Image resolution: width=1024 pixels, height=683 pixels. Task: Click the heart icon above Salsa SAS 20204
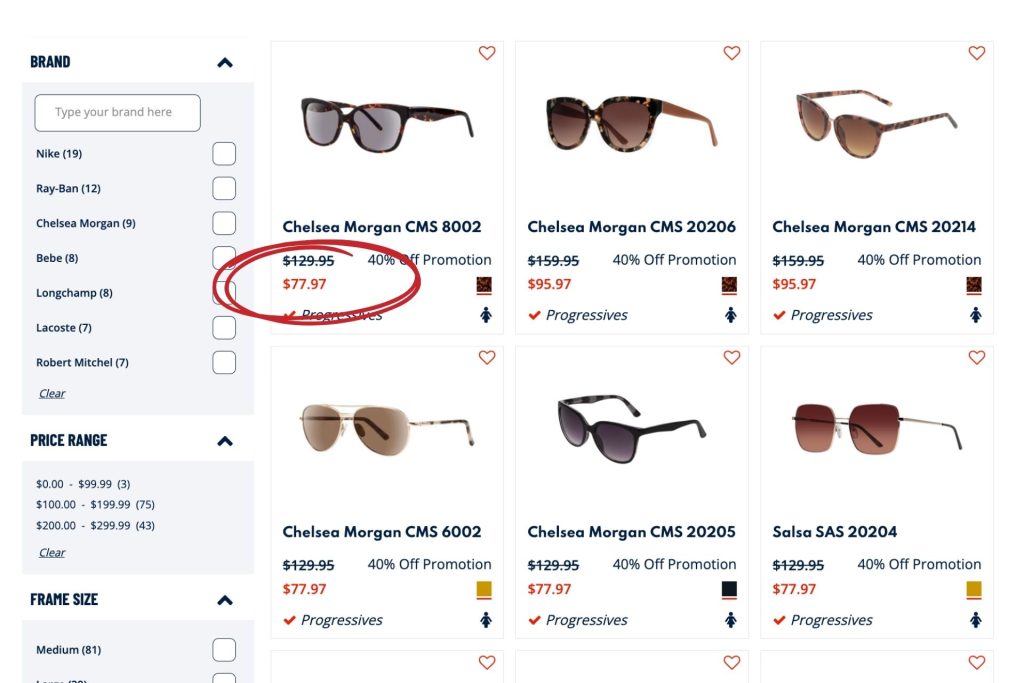click(977, 357)
